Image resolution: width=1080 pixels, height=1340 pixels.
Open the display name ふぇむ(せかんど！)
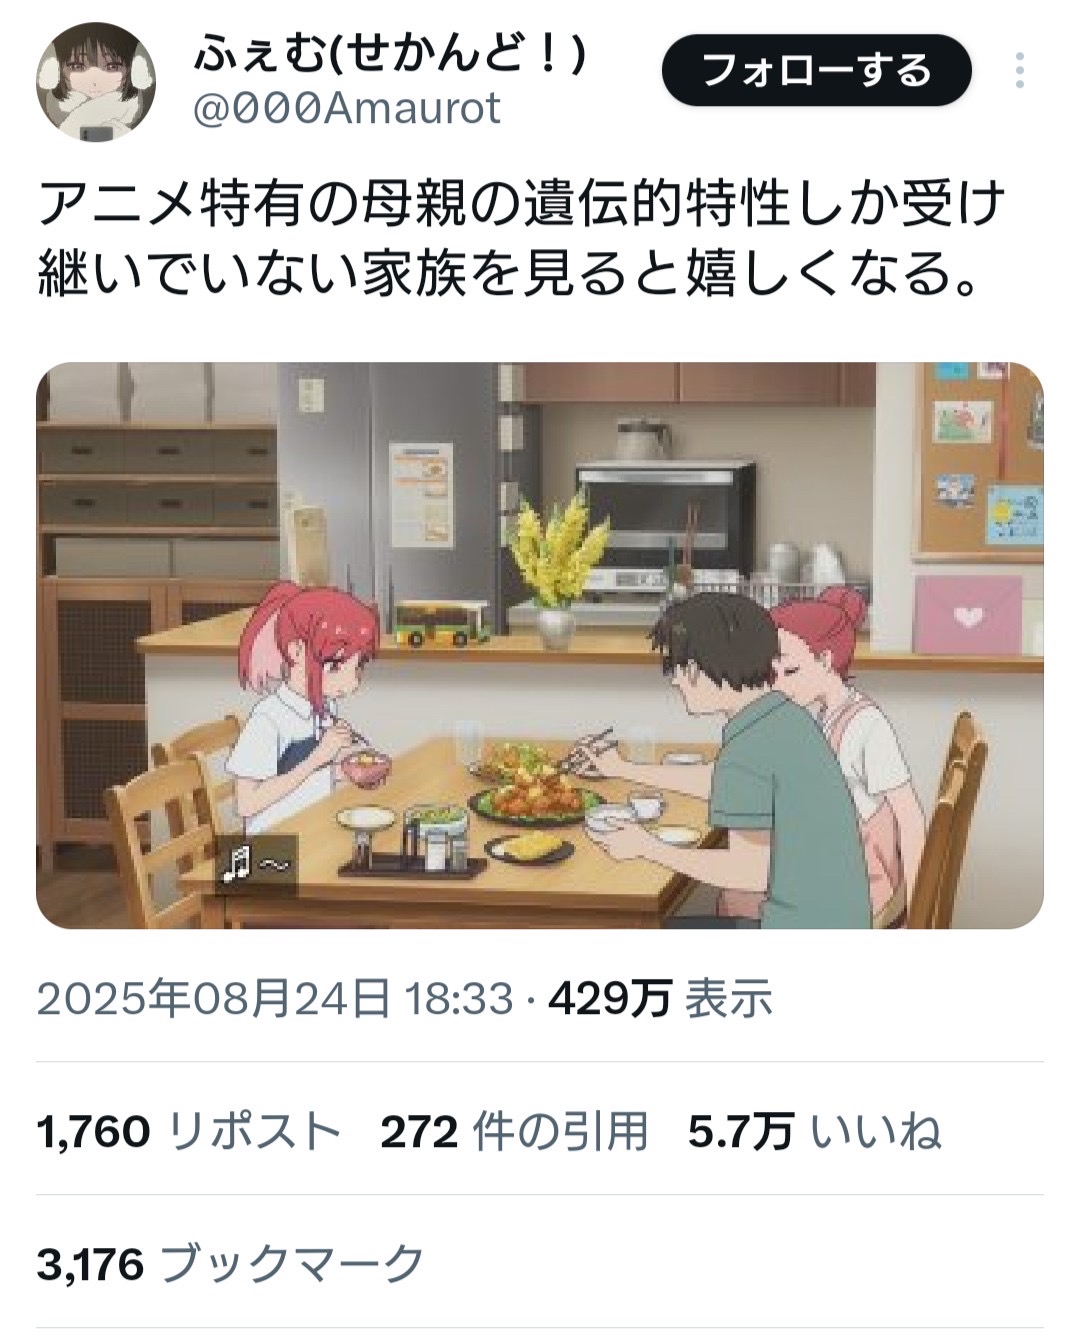pos(390,55)
